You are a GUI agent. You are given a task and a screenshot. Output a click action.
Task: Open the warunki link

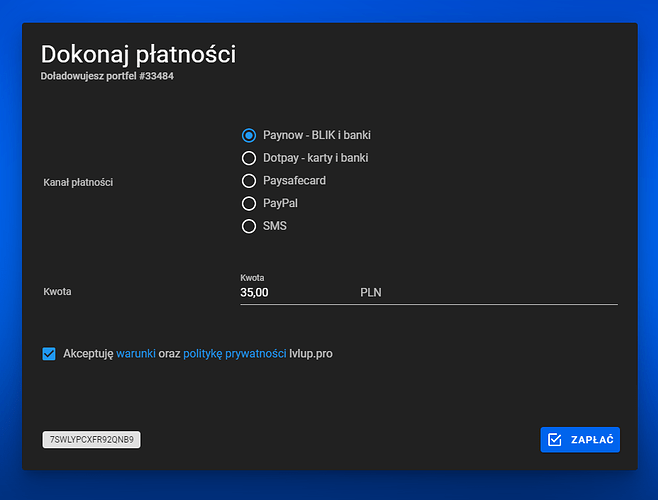tap(135, 354)
